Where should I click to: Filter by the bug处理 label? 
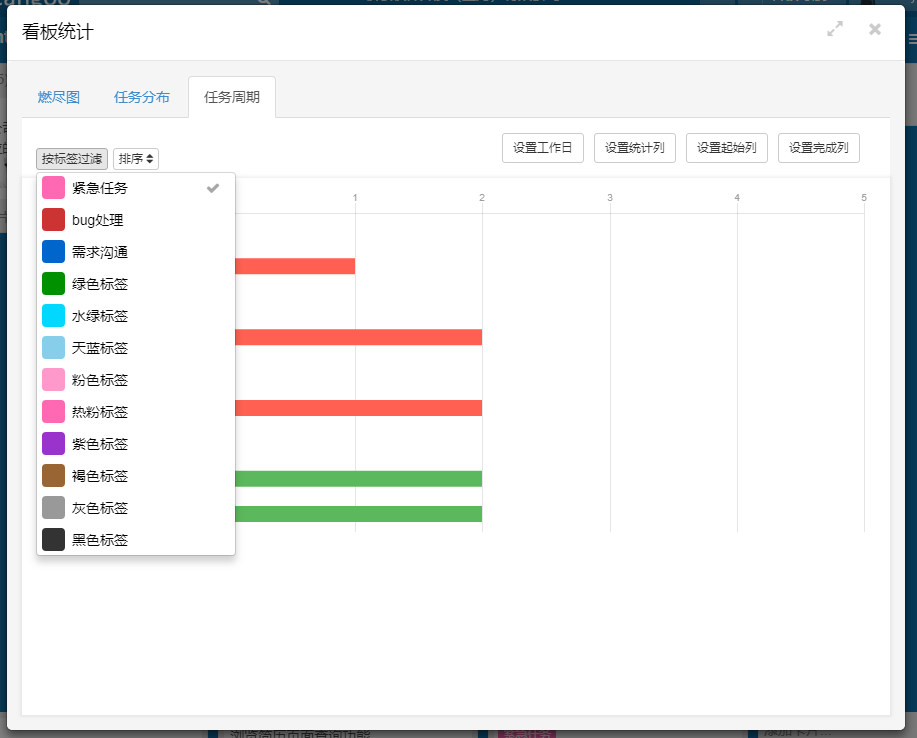pos(98,220)
